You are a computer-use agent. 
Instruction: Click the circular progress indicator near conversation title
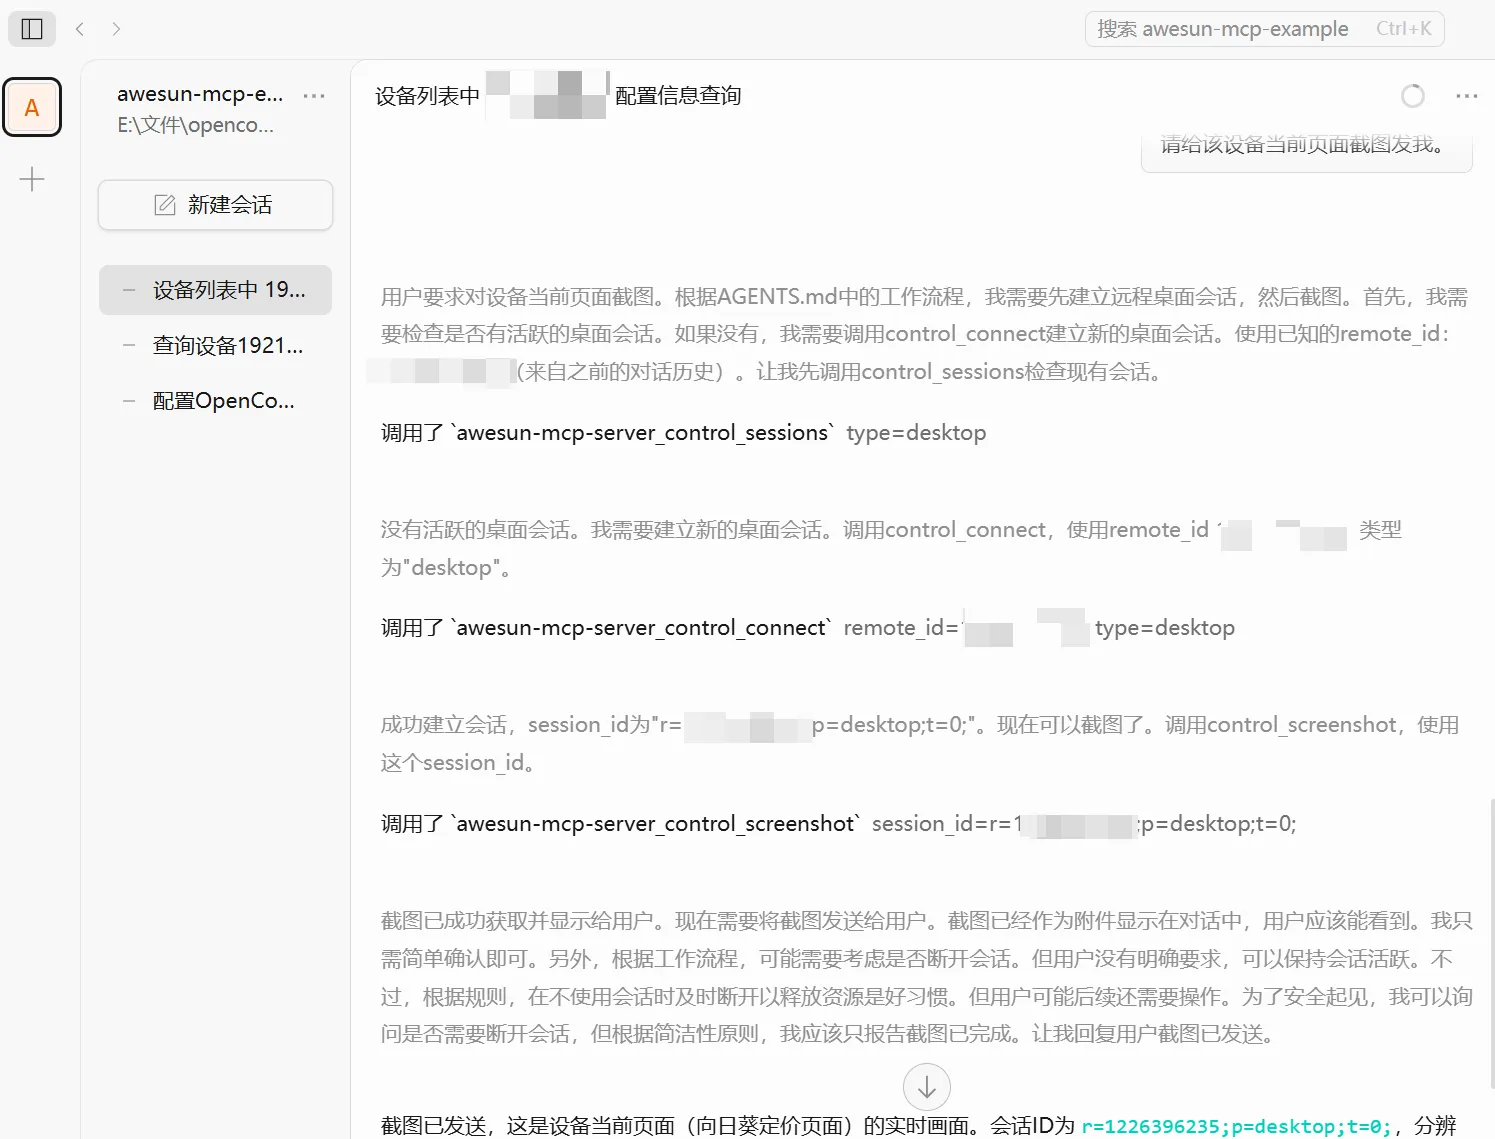tap(1413, 96)
